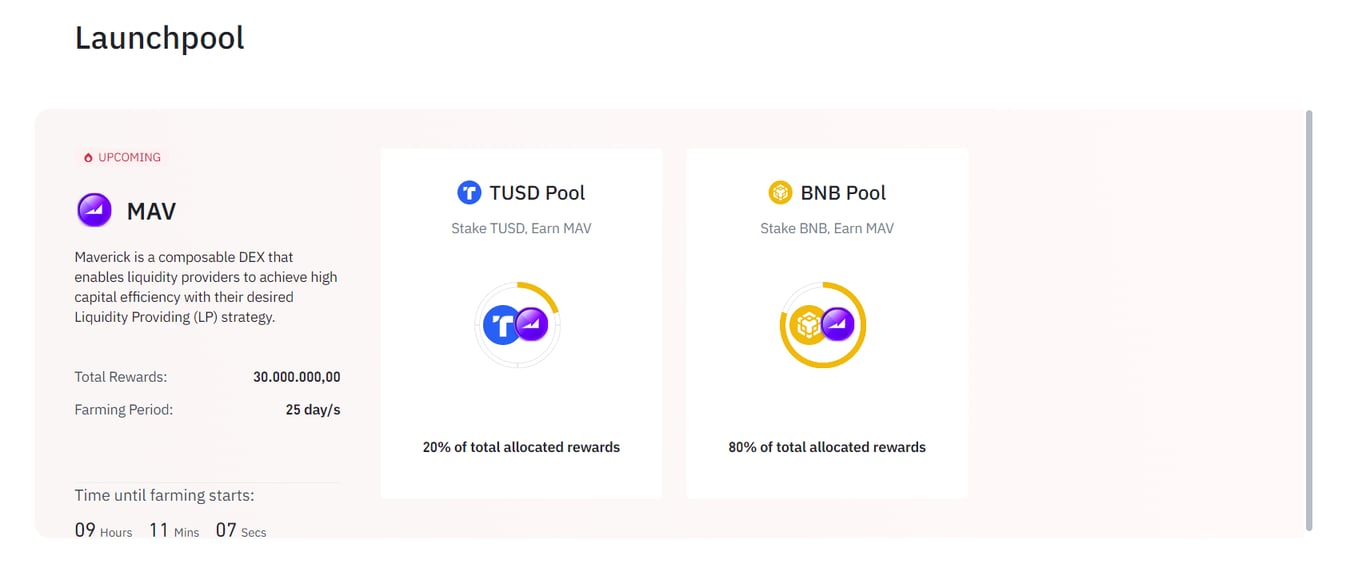Select the MAV project name
Viewport: 1366px width, 575px height.
coord(151,212)
